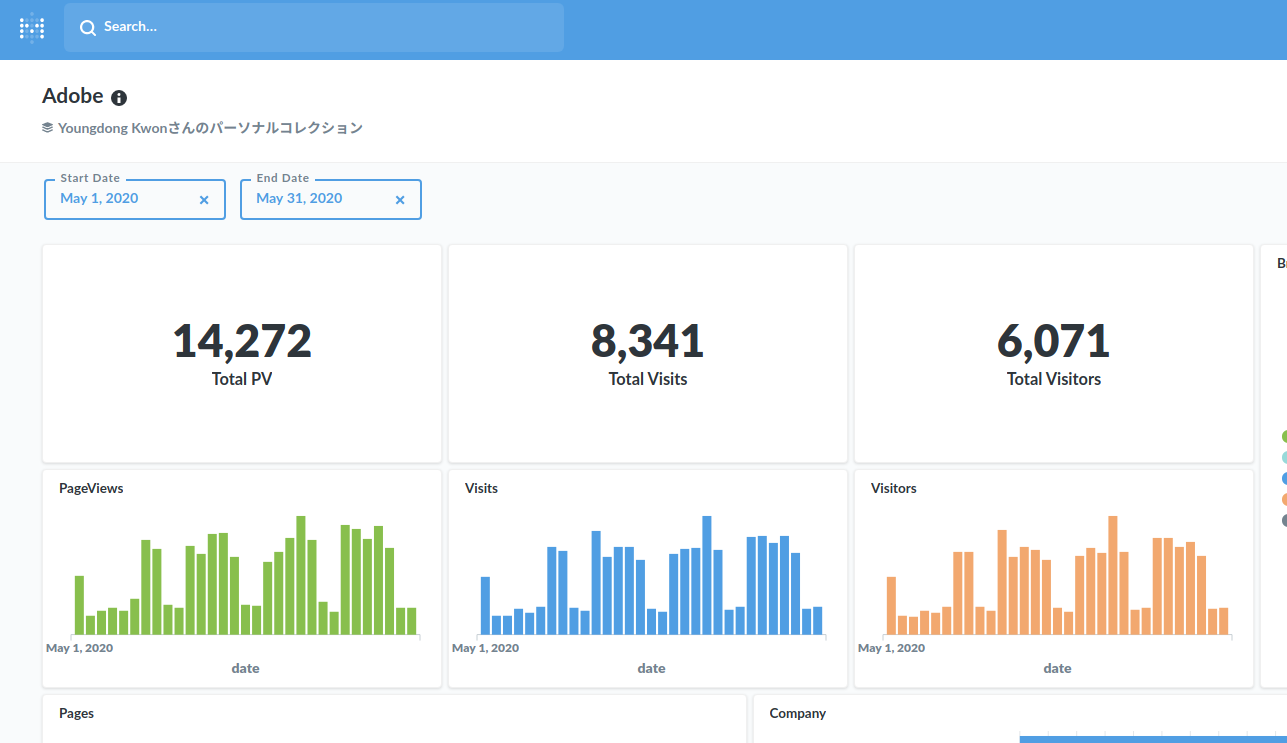Click the Metabase logo icon

point(32,28)
